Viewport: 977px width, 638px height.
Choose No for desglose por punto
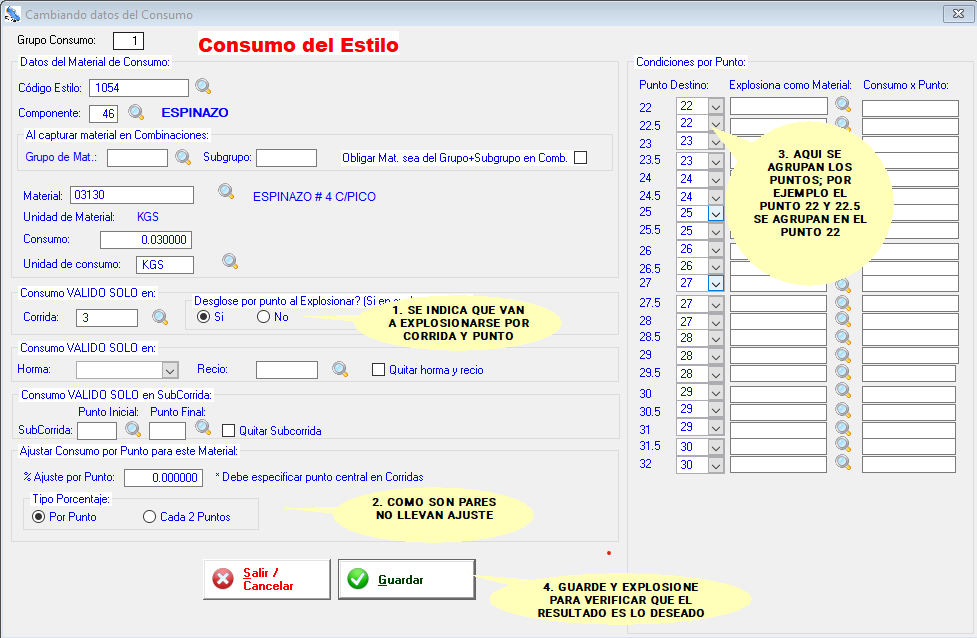click(264, 317)
